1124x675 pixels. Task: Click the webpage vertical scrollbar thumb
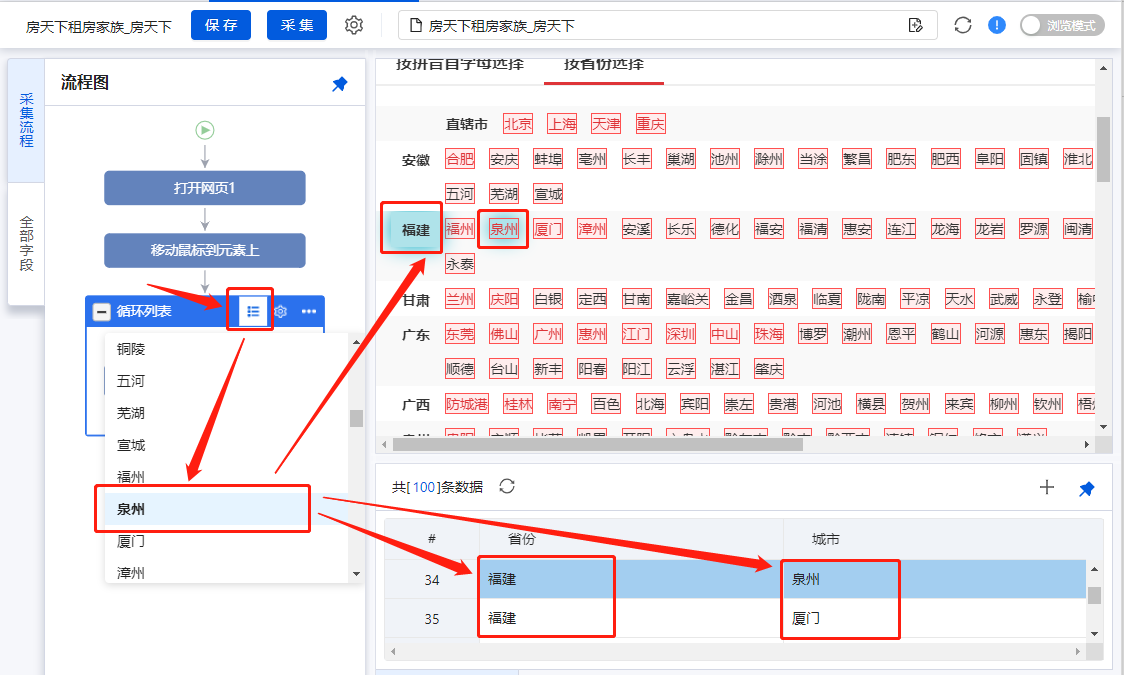coord(1103,149)
